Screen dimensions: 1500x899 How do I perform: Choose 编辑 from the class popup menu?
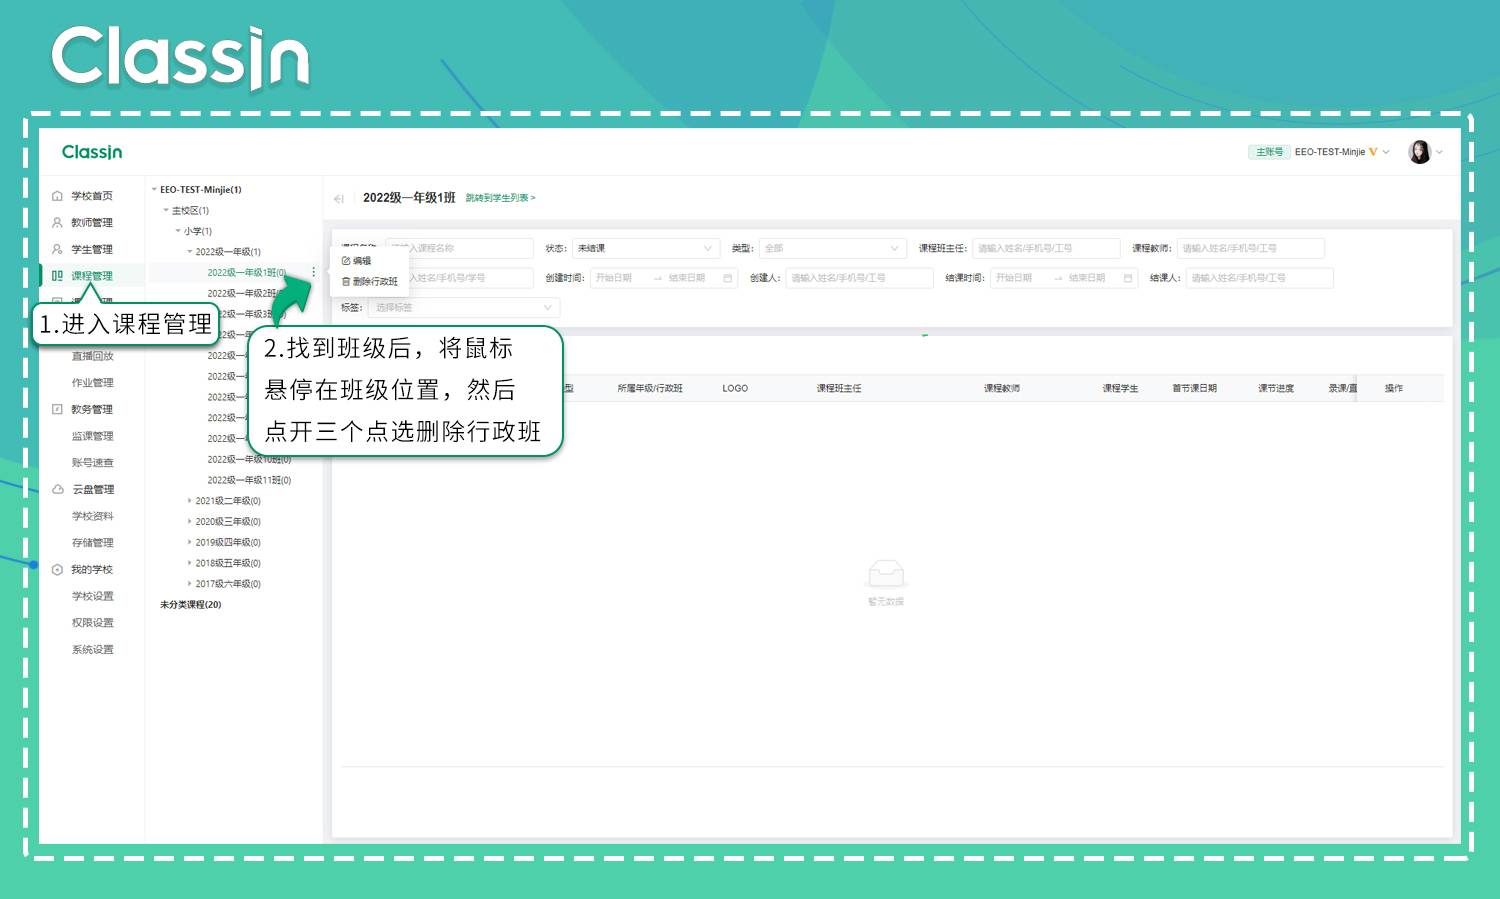[x=357, y=261]
